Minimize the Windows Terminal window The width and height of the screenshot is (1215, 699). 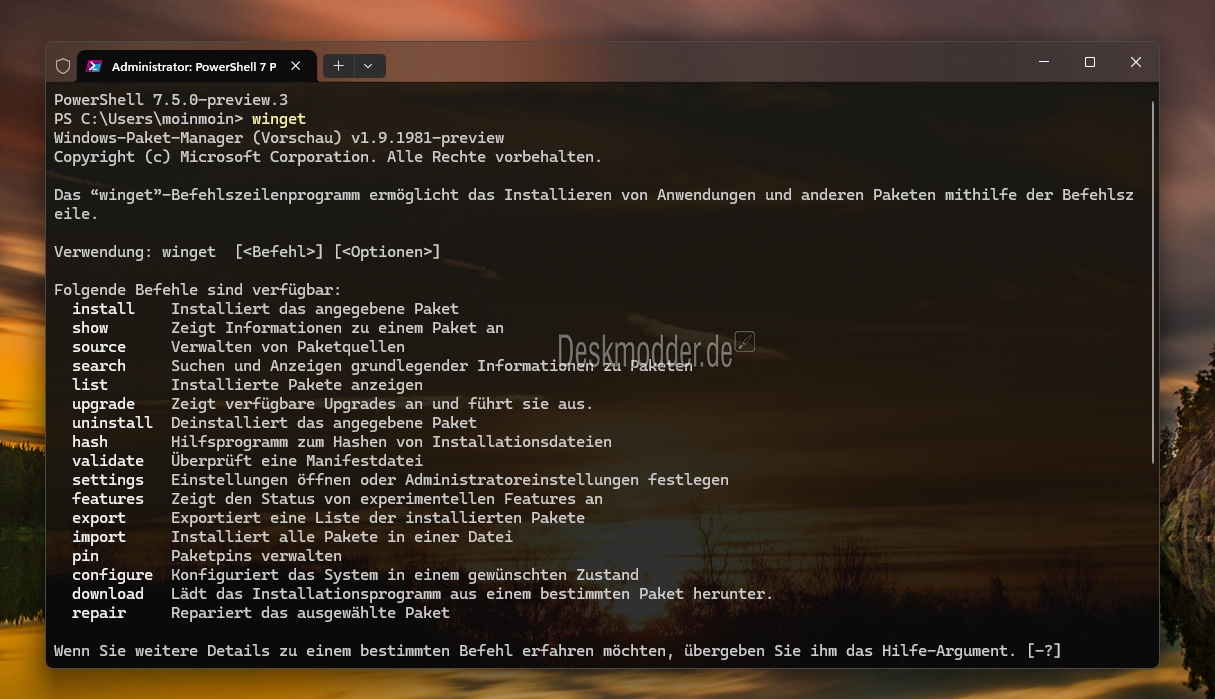(1044, 62)
